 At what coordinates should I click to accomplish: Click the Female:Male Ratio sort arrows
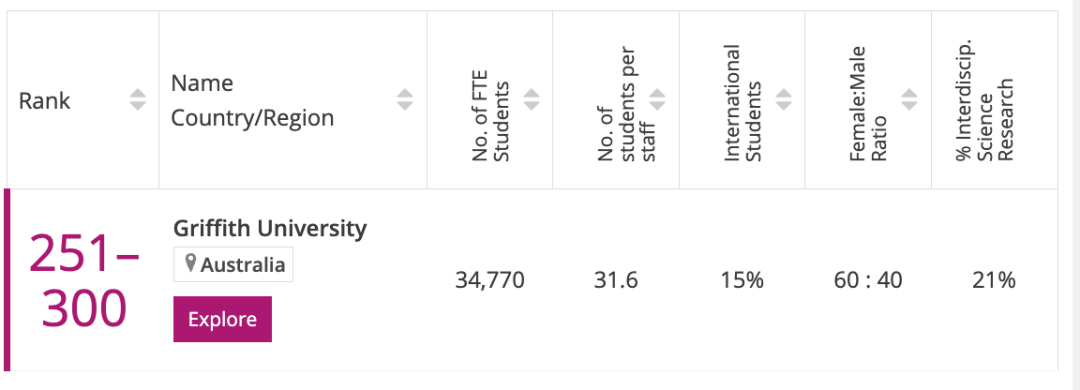(x=910, y=100)
